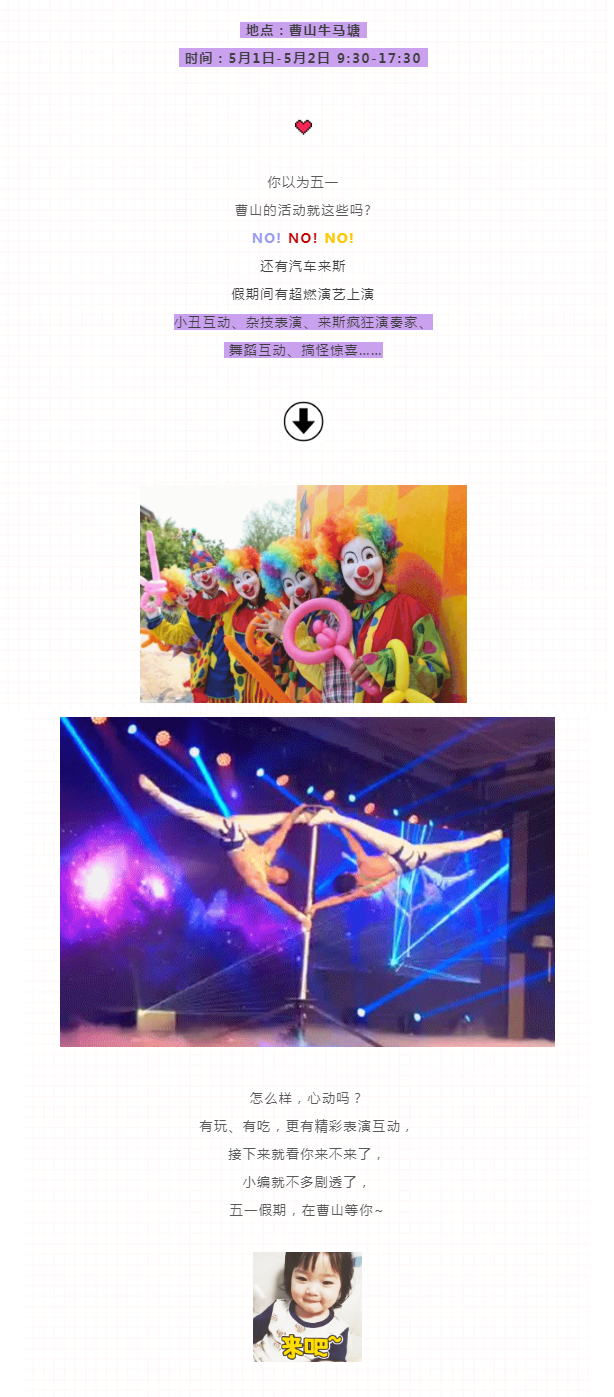The height and width of the screenshot is (1397, 614).
Task: Open the acrobat pole performance image
Action: click(307, 882)
